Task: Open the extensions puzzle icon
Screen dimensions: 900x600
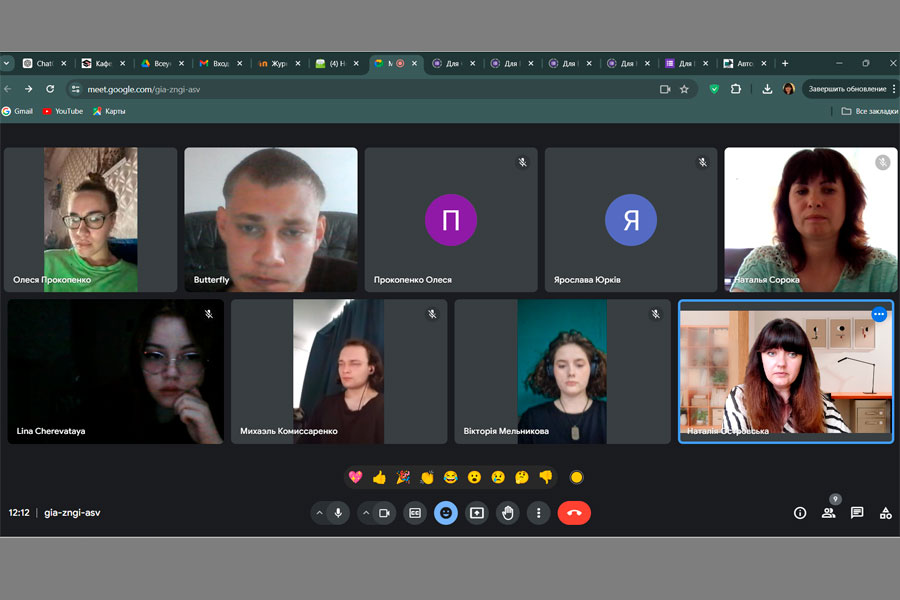Action: tap(736, 89)
